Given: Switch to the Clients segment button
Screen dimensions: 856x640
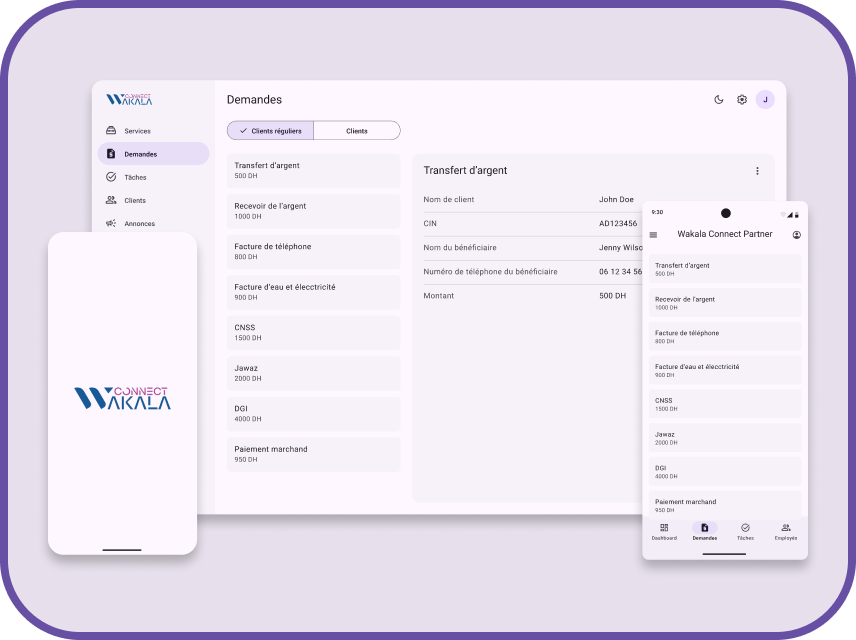Looking at the screenshot, I should [357, 131].
